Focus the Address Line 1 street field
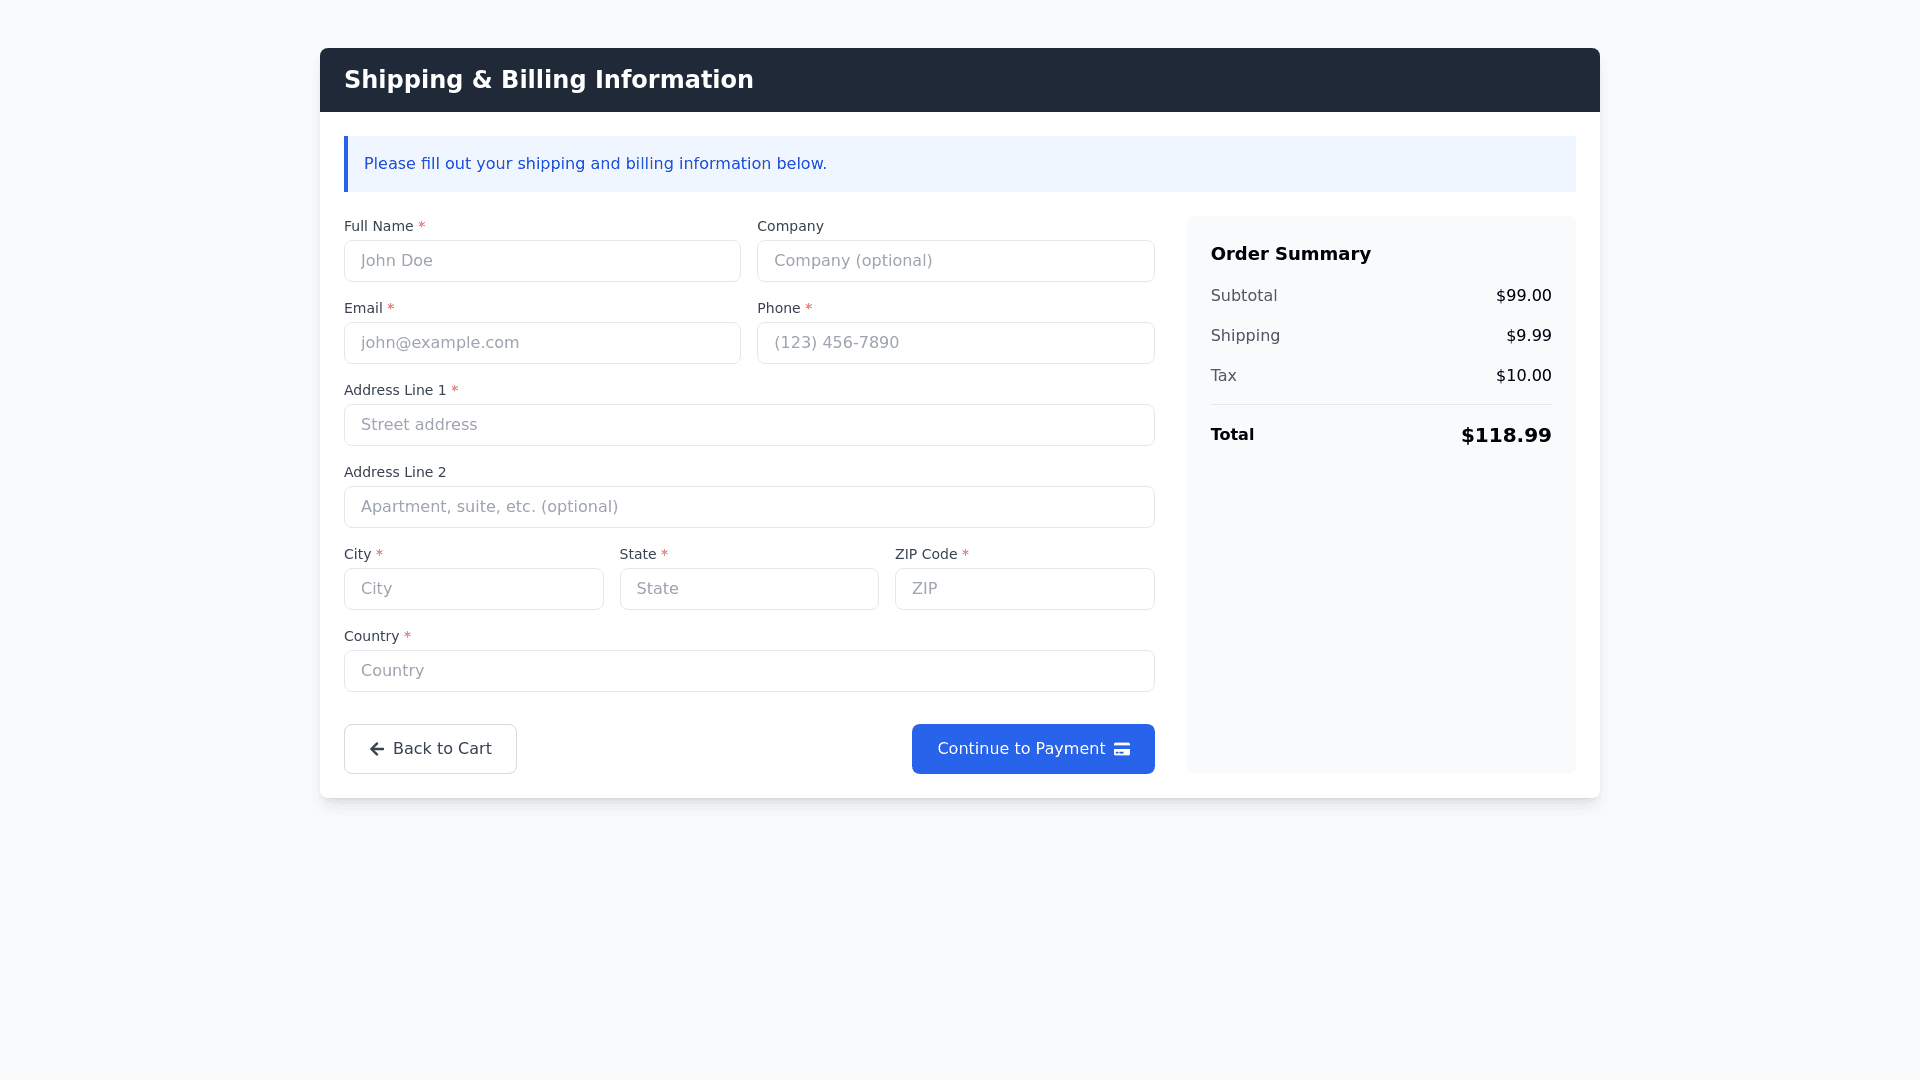This screenshot has height=1080, width=1920. (748, 425)
